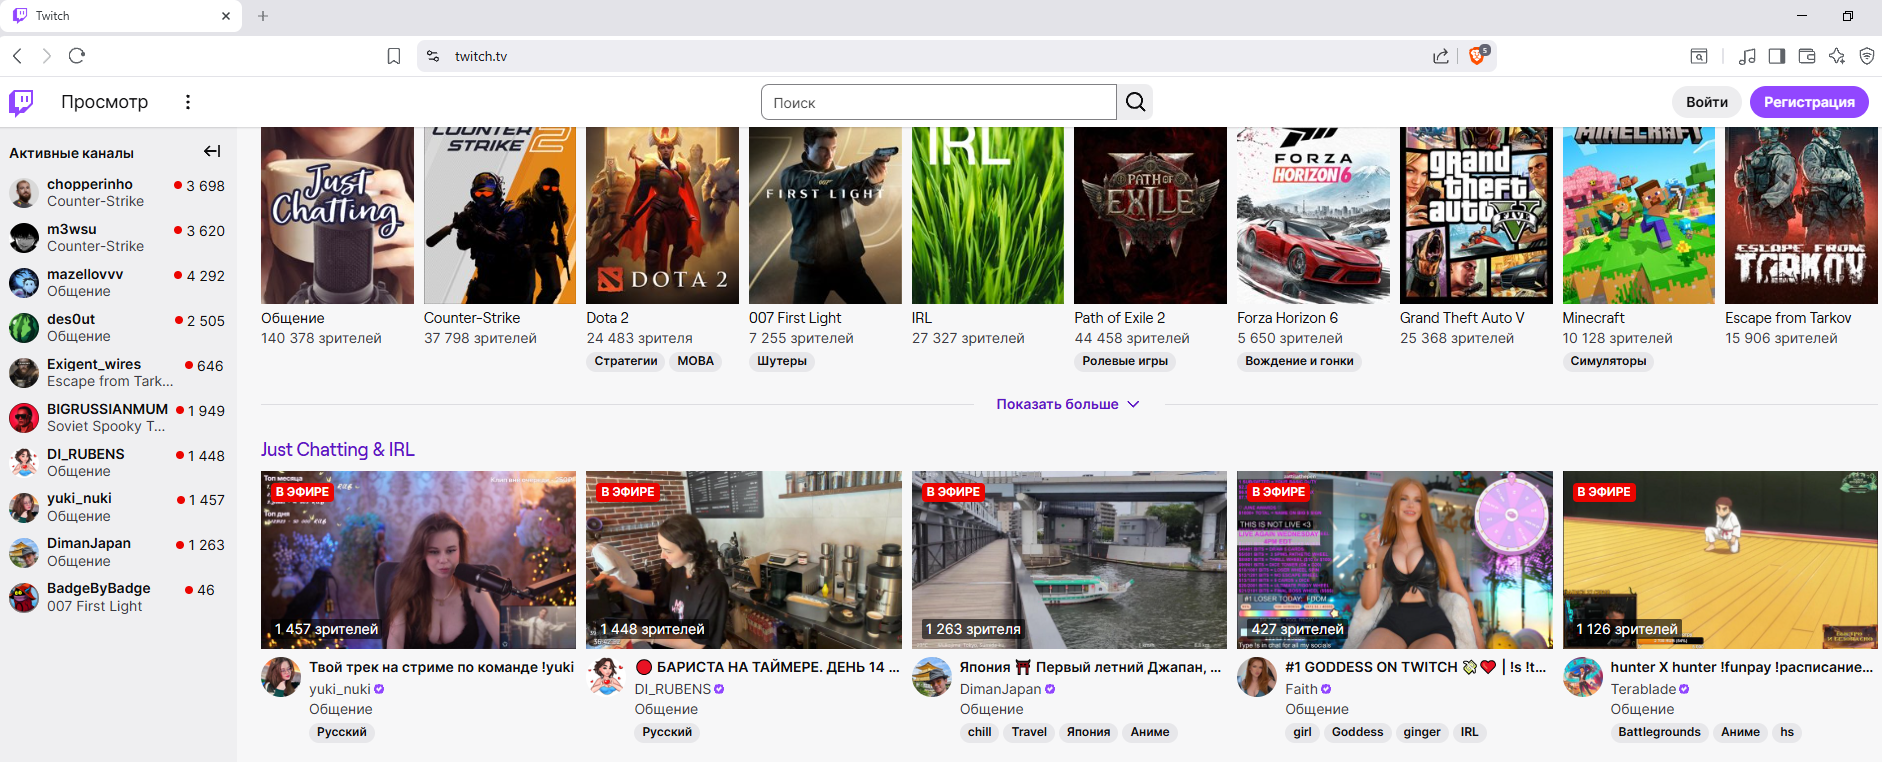The image size is (1882, 762).
Task: Click Terablade streamer avatar under stream
Action: [x=1583, y=677]
